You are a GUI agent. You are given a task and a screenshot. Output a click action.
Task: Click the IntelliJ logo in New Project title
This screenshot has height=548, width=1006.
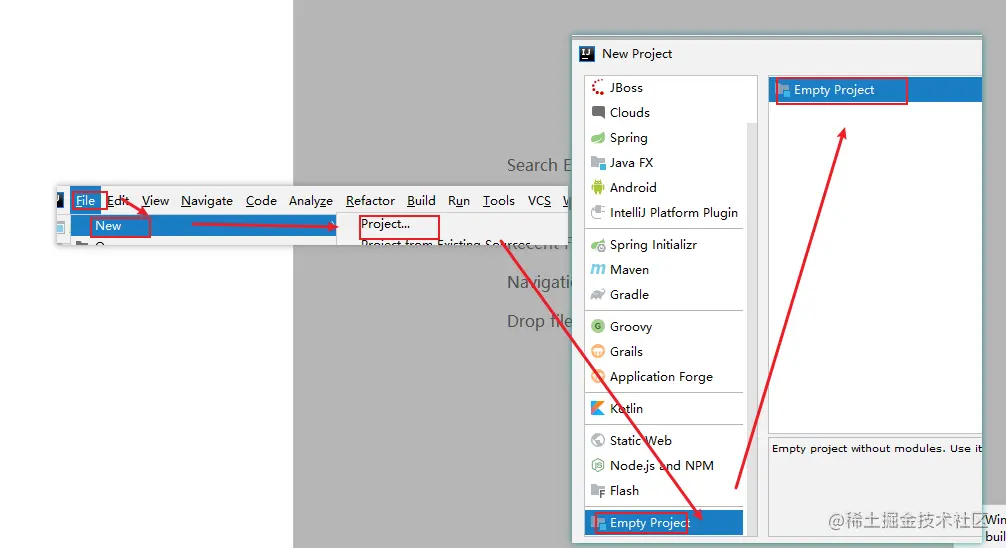(587, 54)
